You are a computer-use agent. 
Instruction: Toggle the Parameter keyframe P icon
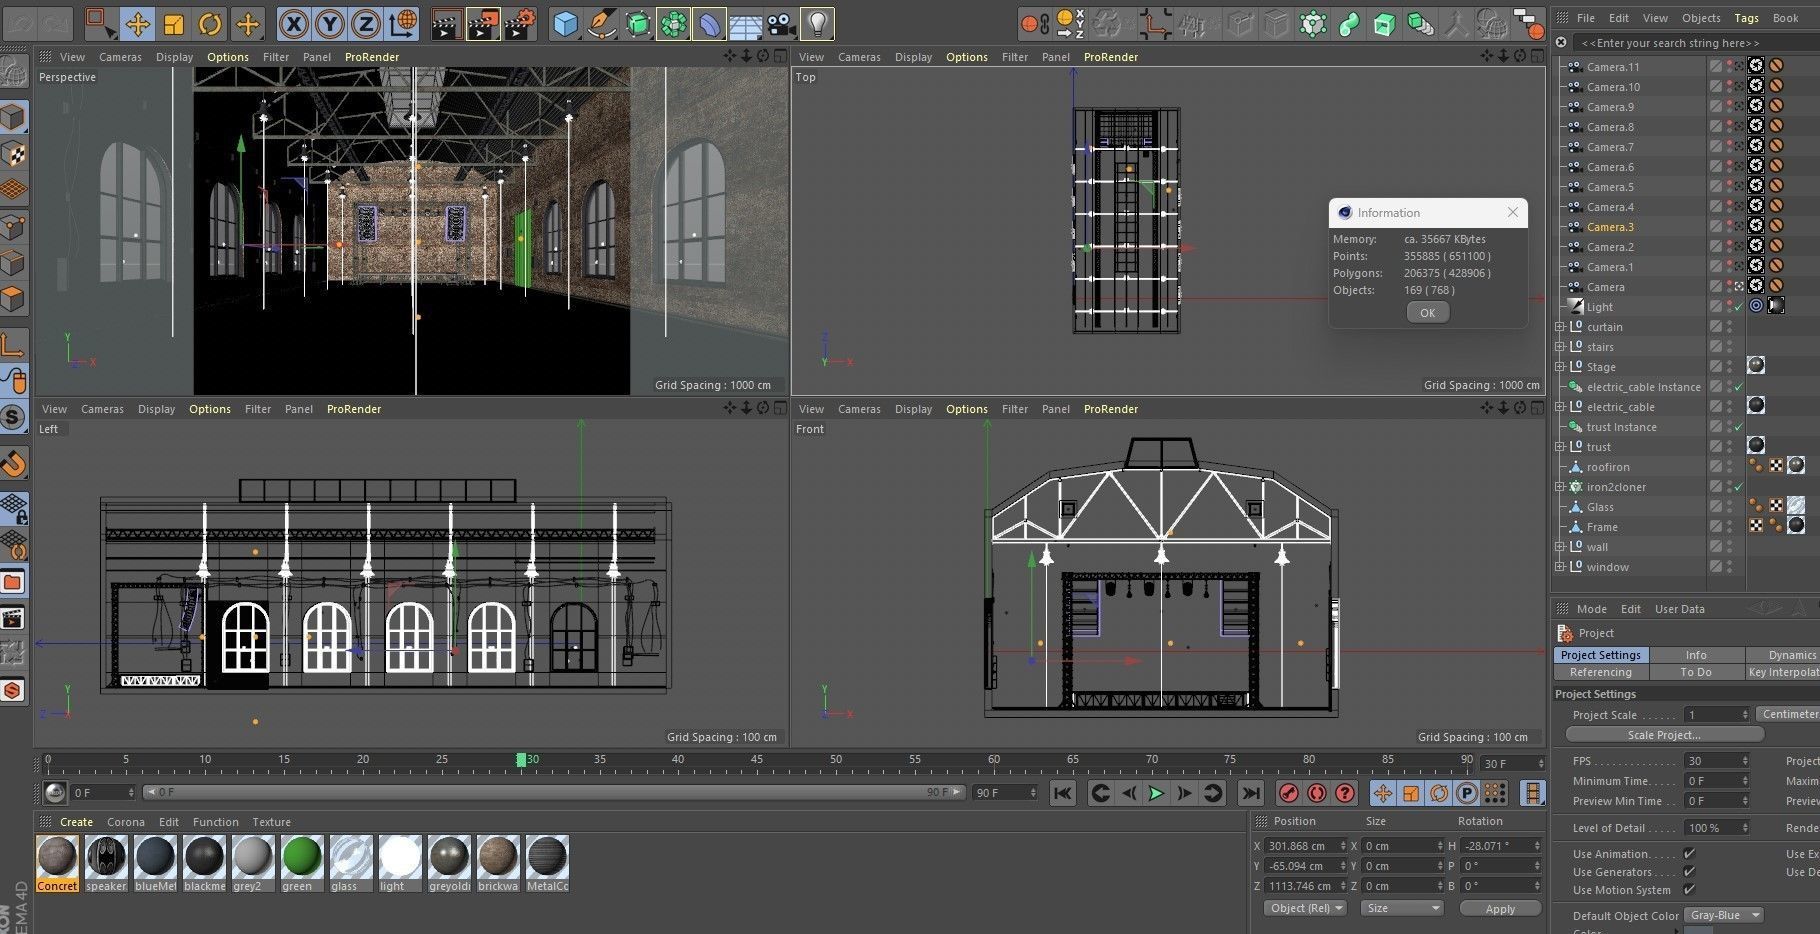pyautogui.click(x=1467, y=793)
